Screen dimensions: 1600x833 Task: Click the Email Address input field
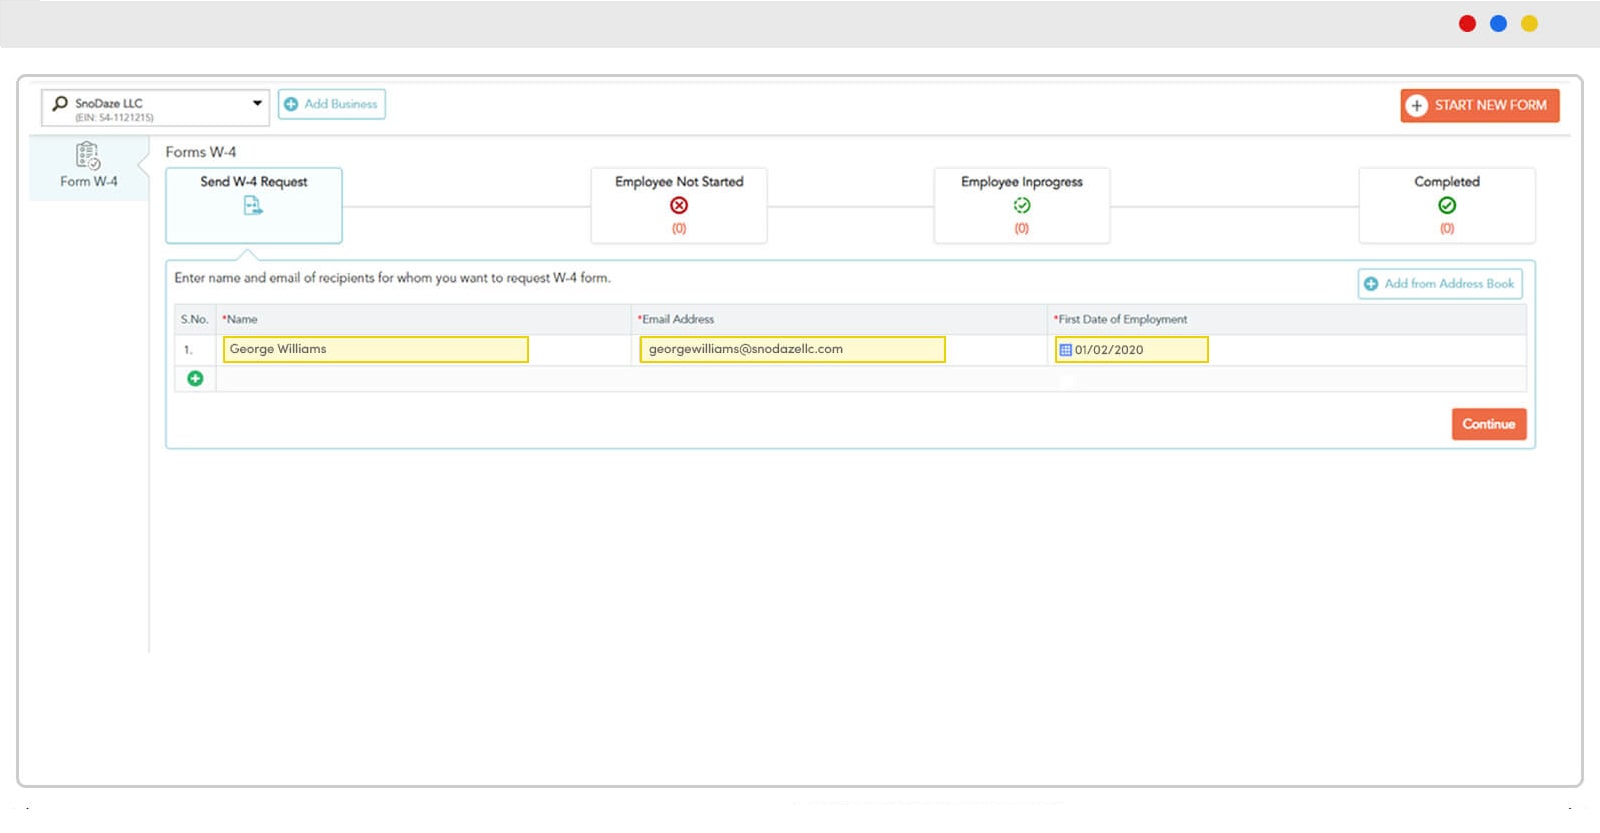click(x=791, y=349)
